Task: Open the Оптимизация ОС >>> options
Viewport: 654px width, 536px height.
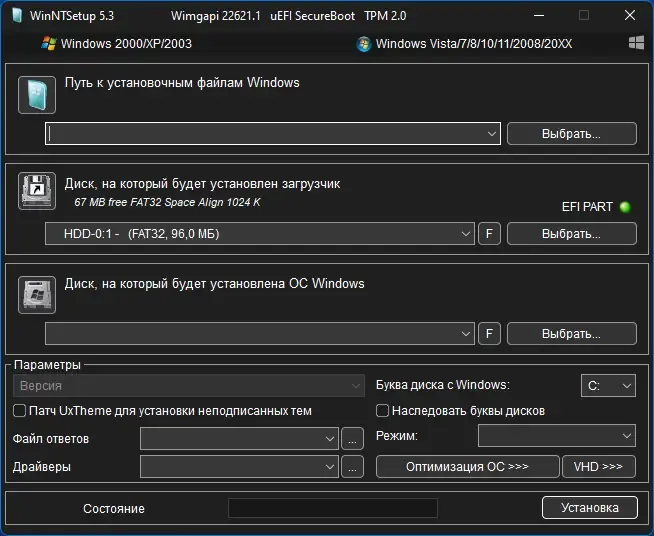Action: (468, 466)
